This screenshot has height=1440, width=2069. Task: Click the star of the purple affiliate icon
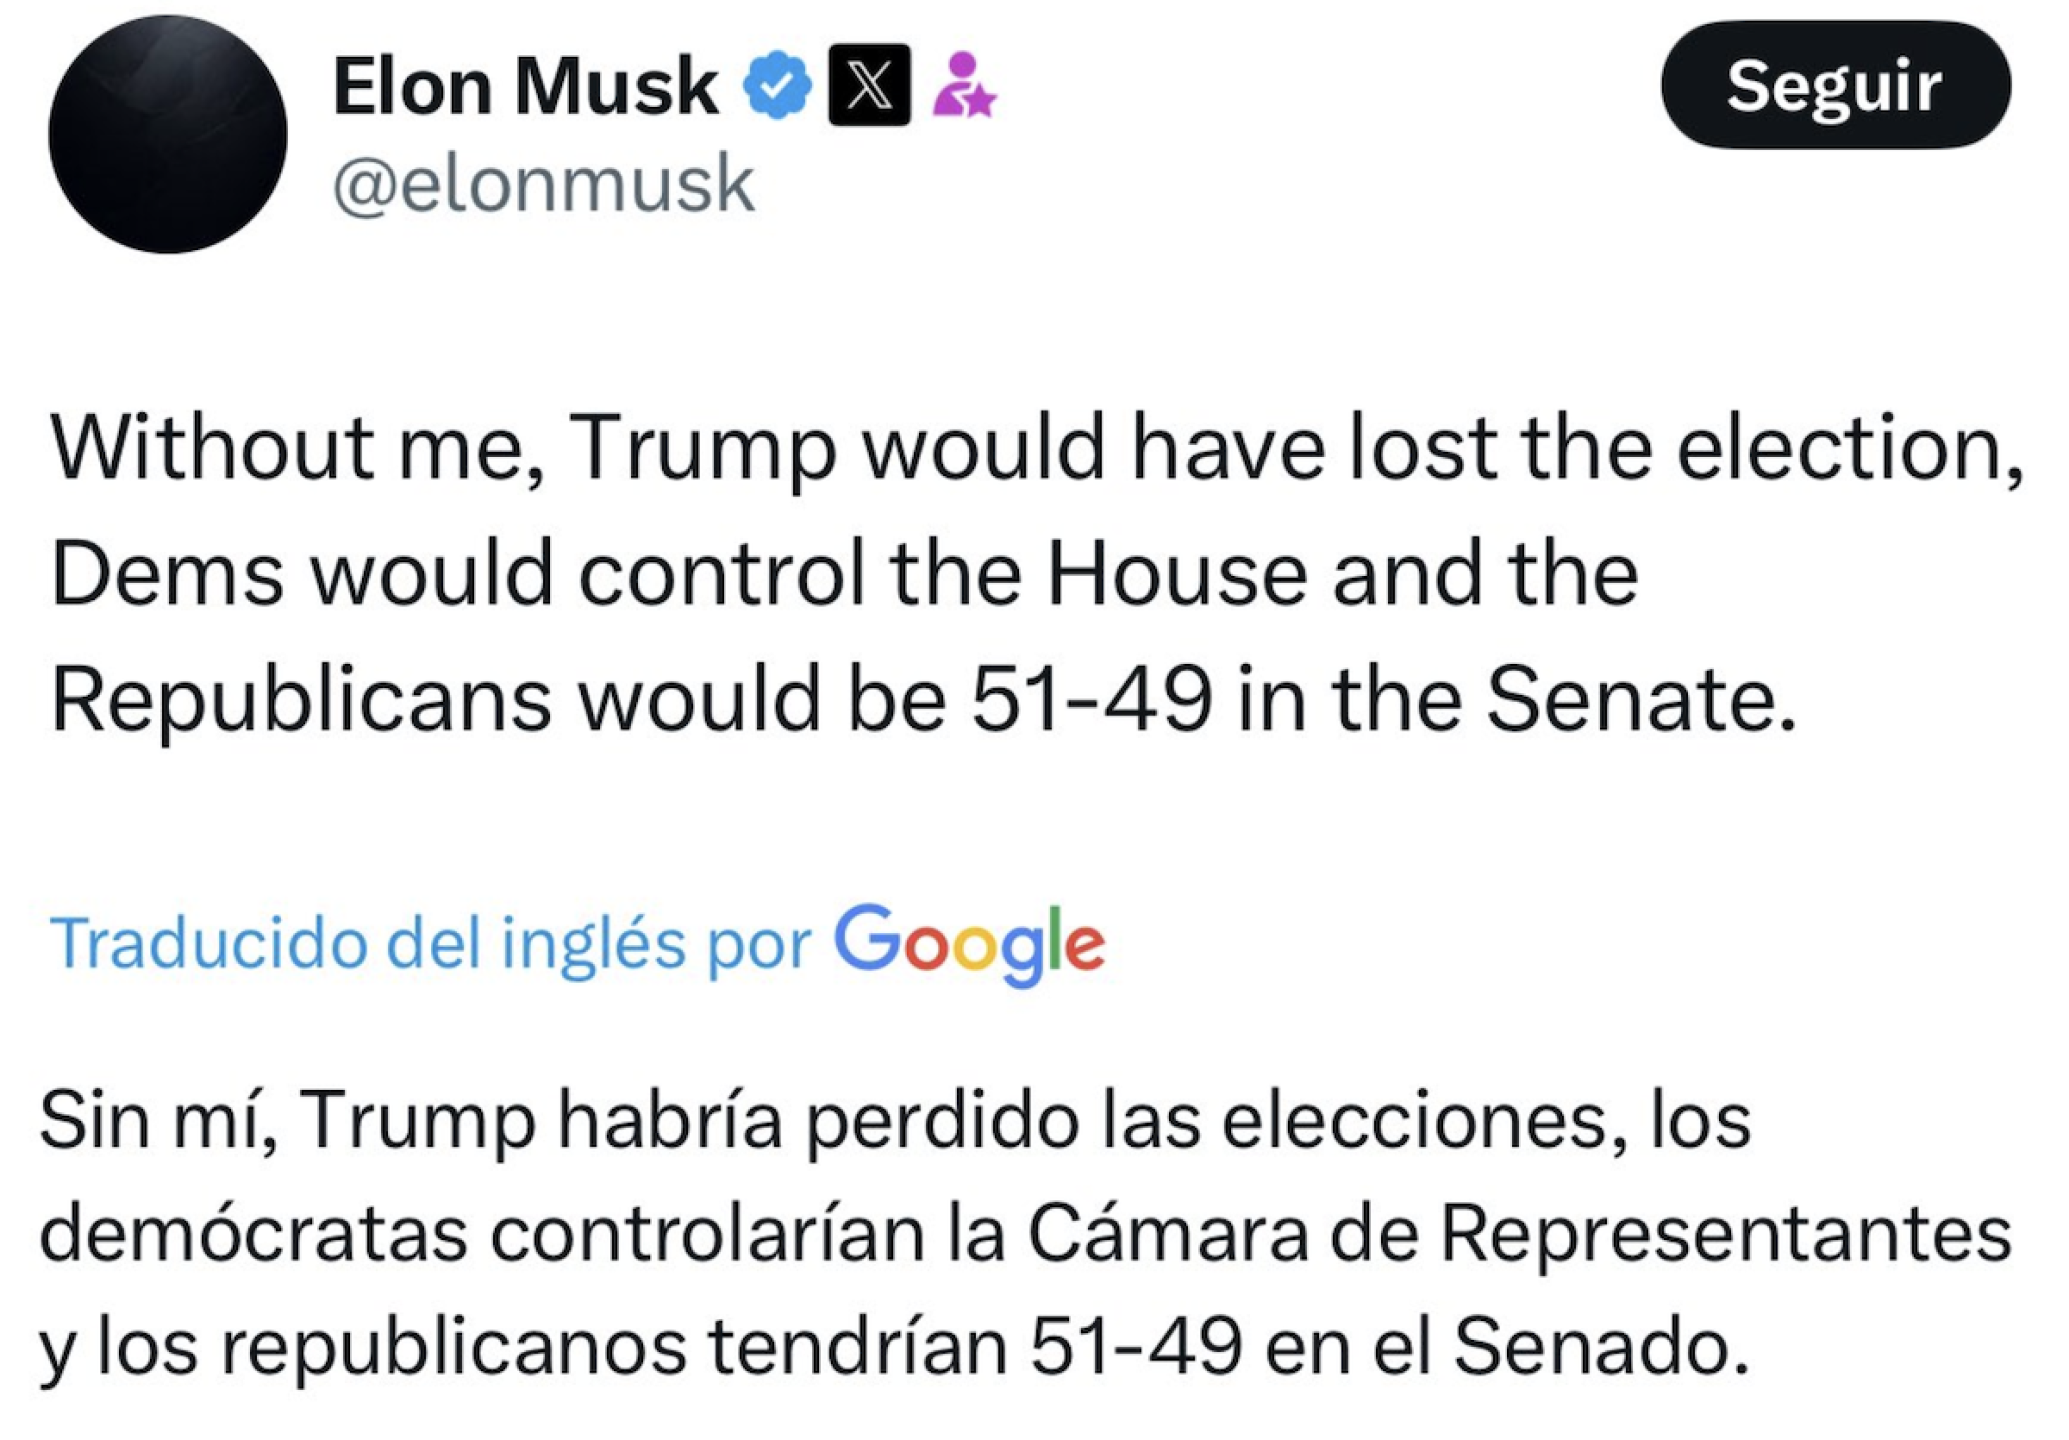point(978,100)
